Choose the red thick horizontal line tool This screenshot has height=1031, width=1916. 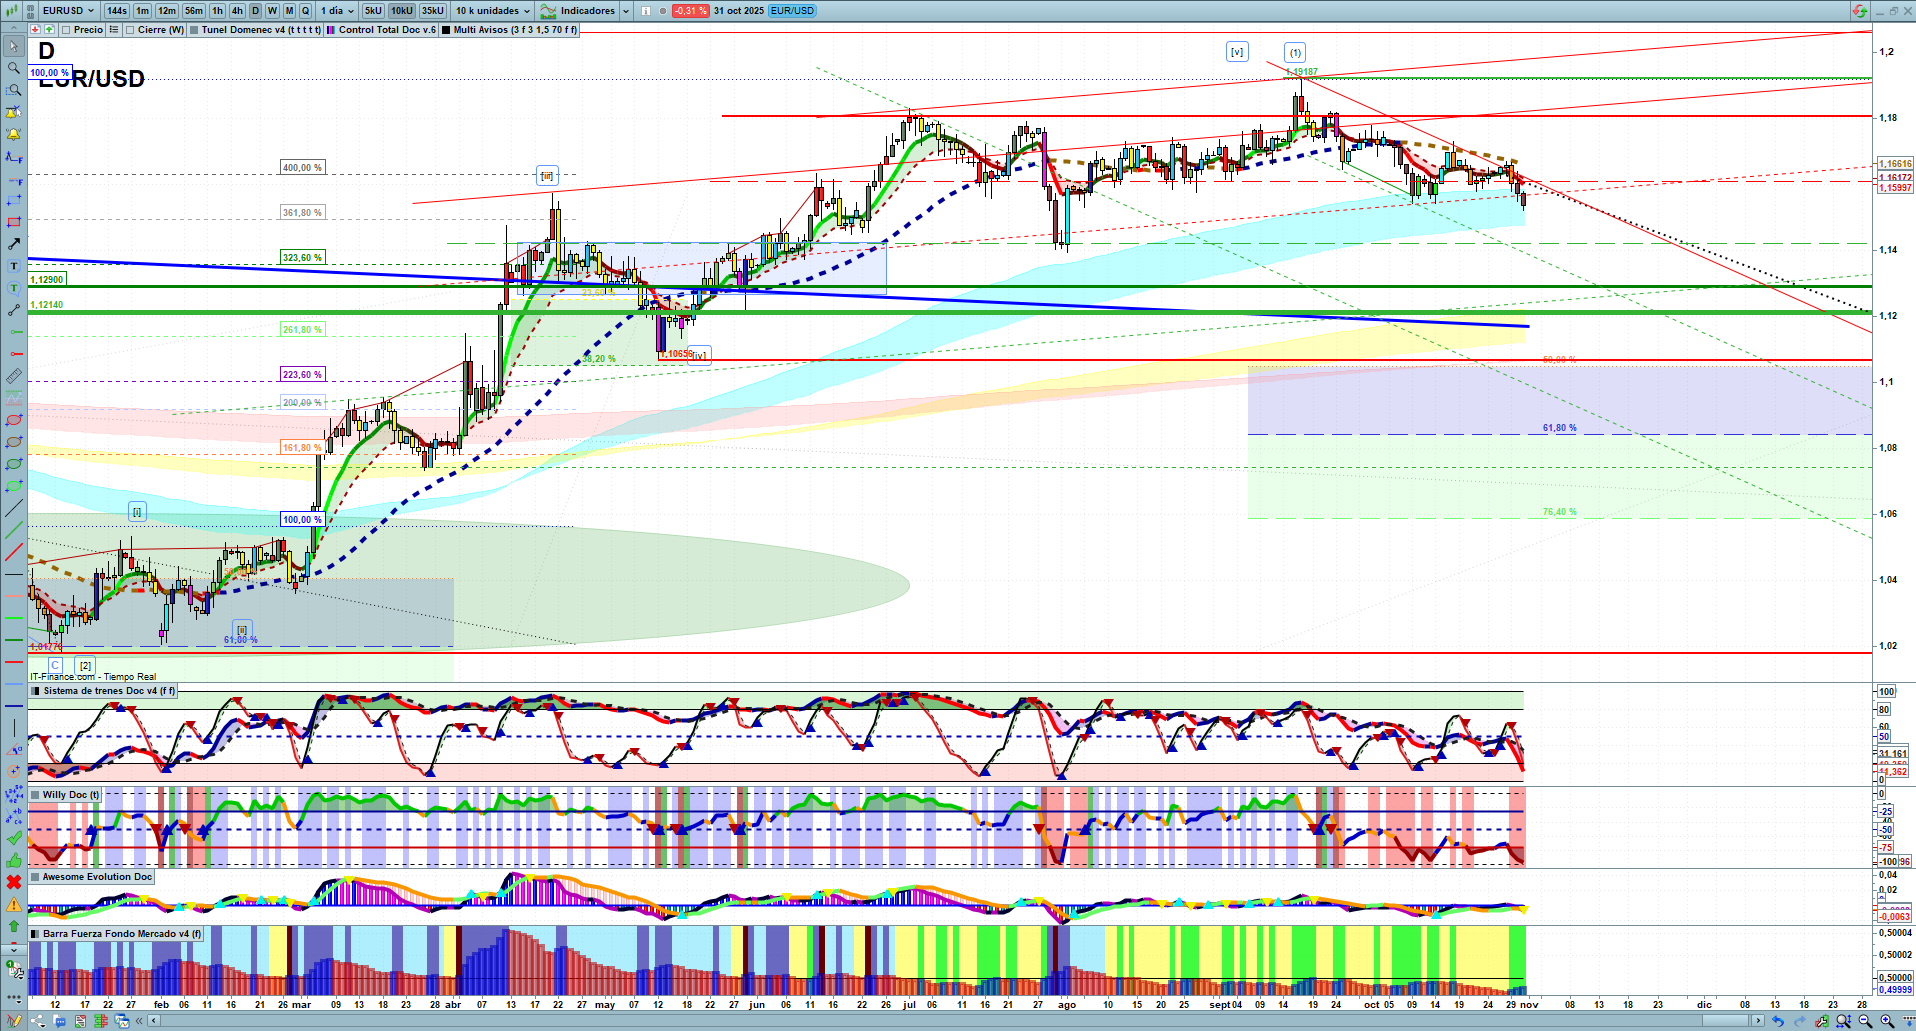pyautogui.click(x=14, y=661)
